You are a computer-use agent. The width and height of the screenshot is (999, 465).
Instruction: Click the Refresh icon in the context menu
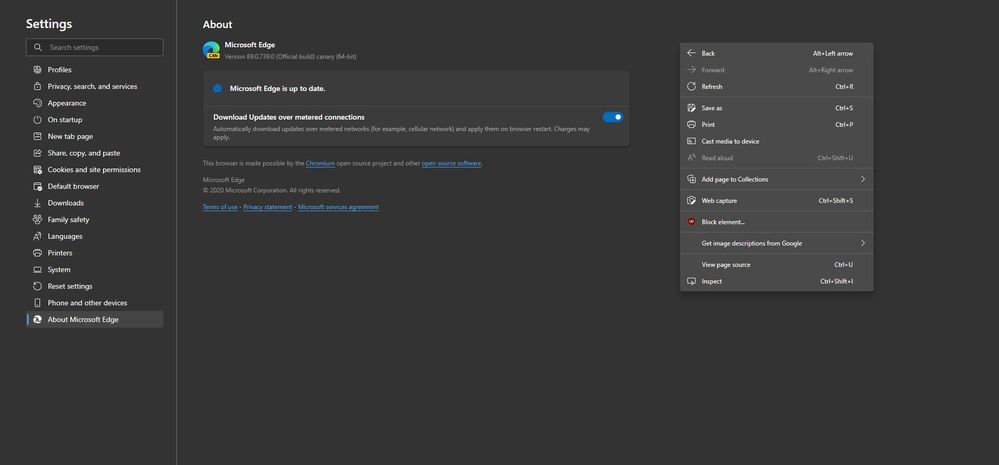(x=691, y=86)
